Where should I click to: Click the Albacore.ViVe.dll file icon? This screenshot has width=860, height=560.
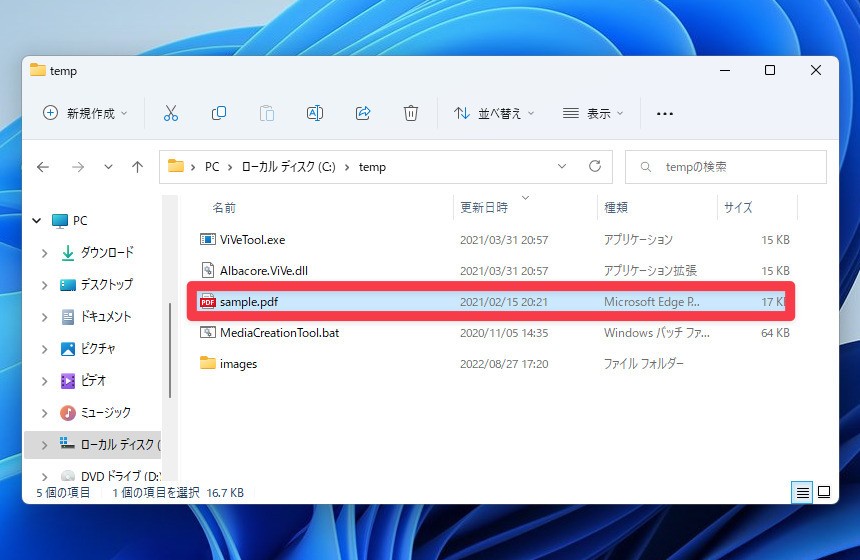click(207, 270)
